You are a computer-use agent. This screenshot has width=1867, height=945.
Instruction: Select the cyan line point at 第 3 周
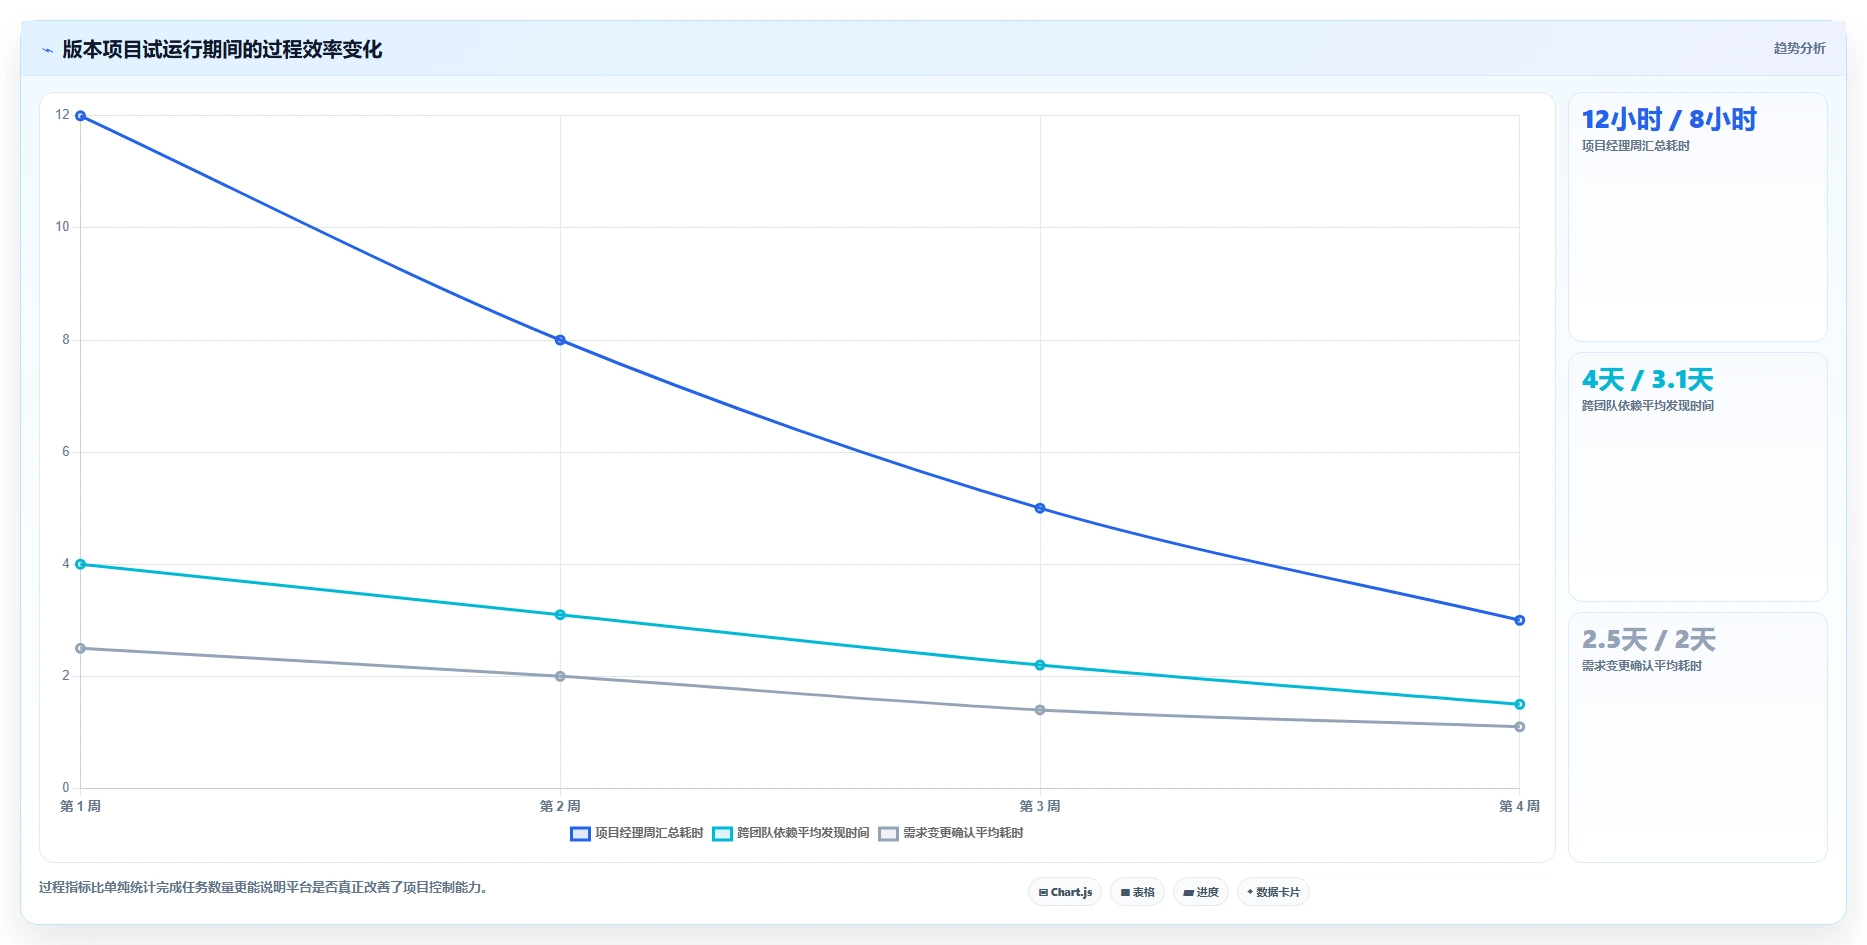tap(1040, 665)
